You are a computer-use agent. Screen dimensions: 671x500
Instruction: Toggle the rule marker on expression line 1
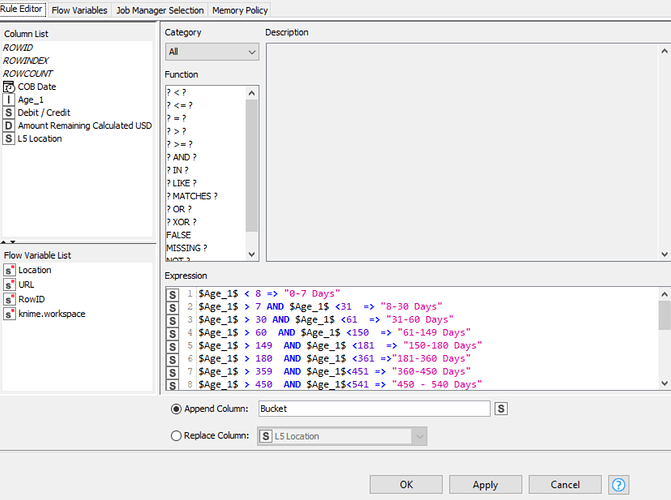pyautogui.click(x=173, y=294)
